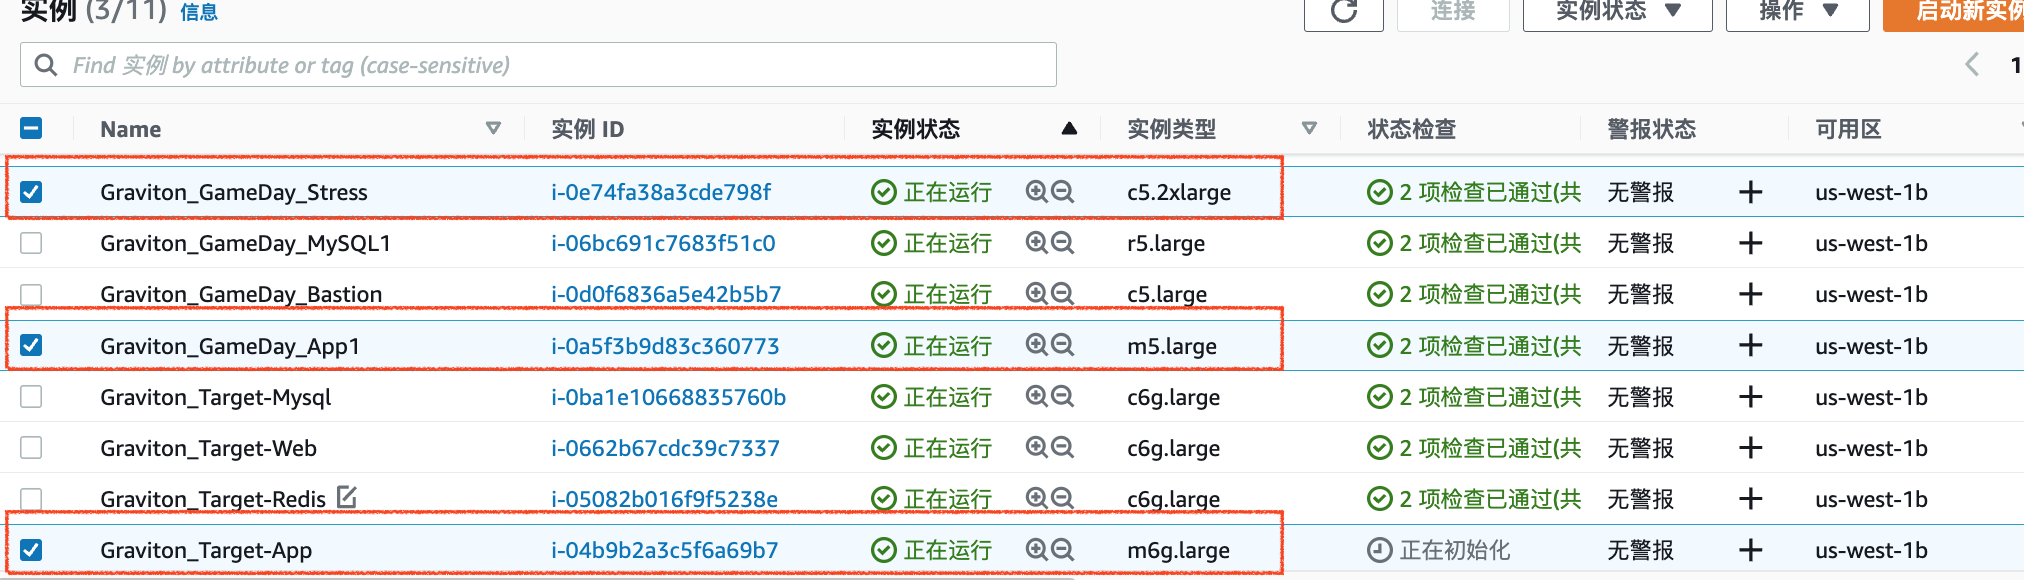The height and width of the screenshot is (580, 2024).
Task: Open the 实例状态 dropdown button
Action: coord(1617,12)
